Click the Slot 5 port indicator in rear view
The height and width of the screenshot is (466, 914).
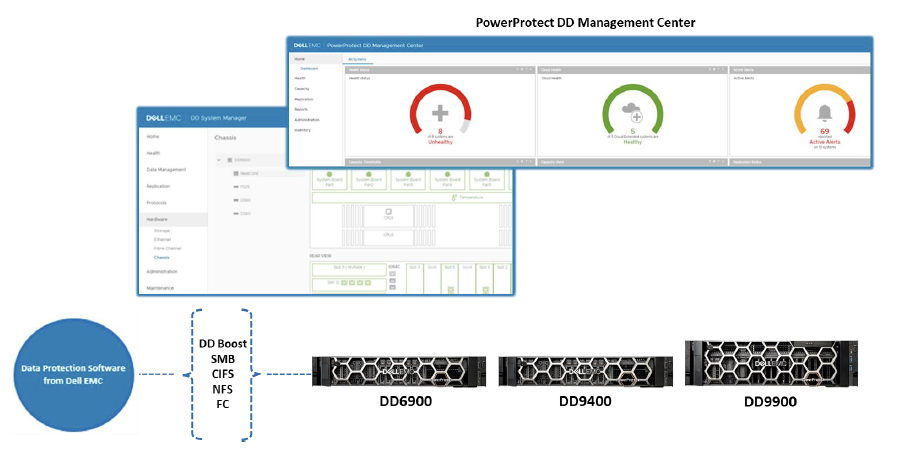[451, 289]
